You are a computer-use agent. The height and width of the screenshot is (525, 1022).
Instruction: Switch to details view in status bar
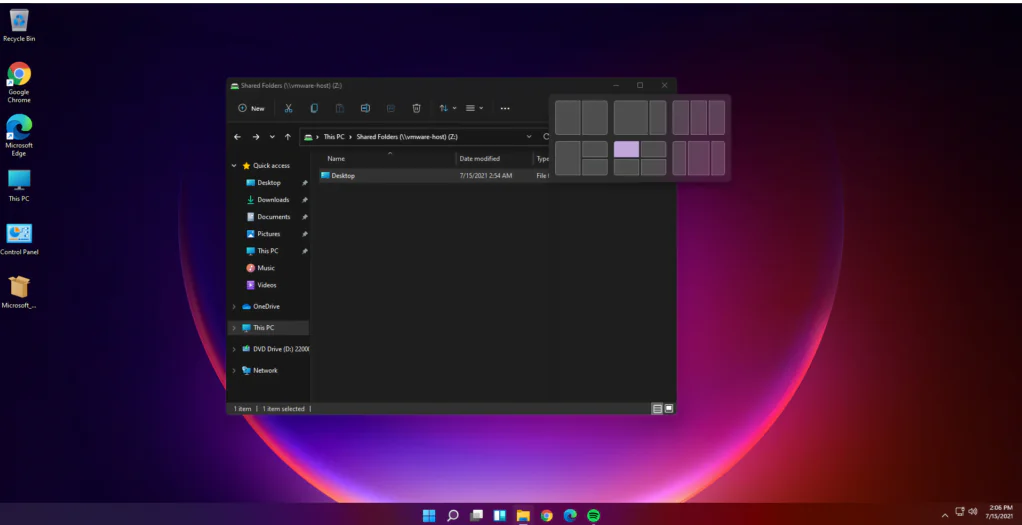point(657,409)
